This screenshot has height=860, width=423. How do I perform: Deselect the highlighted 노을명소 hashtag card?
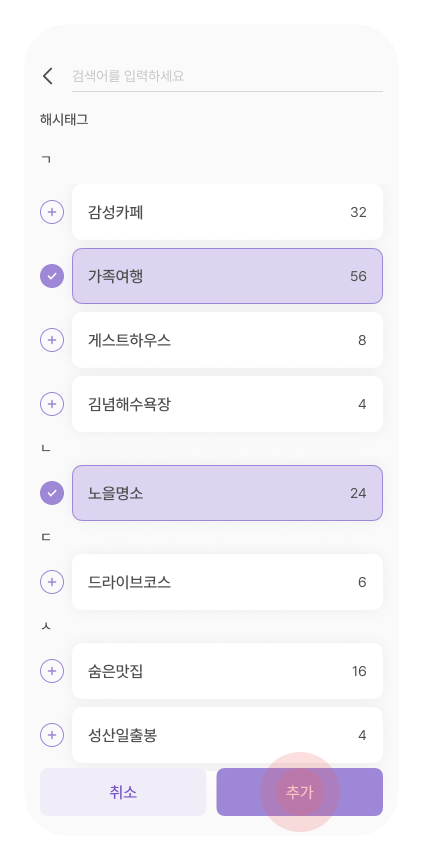click(x=227, y=493)
